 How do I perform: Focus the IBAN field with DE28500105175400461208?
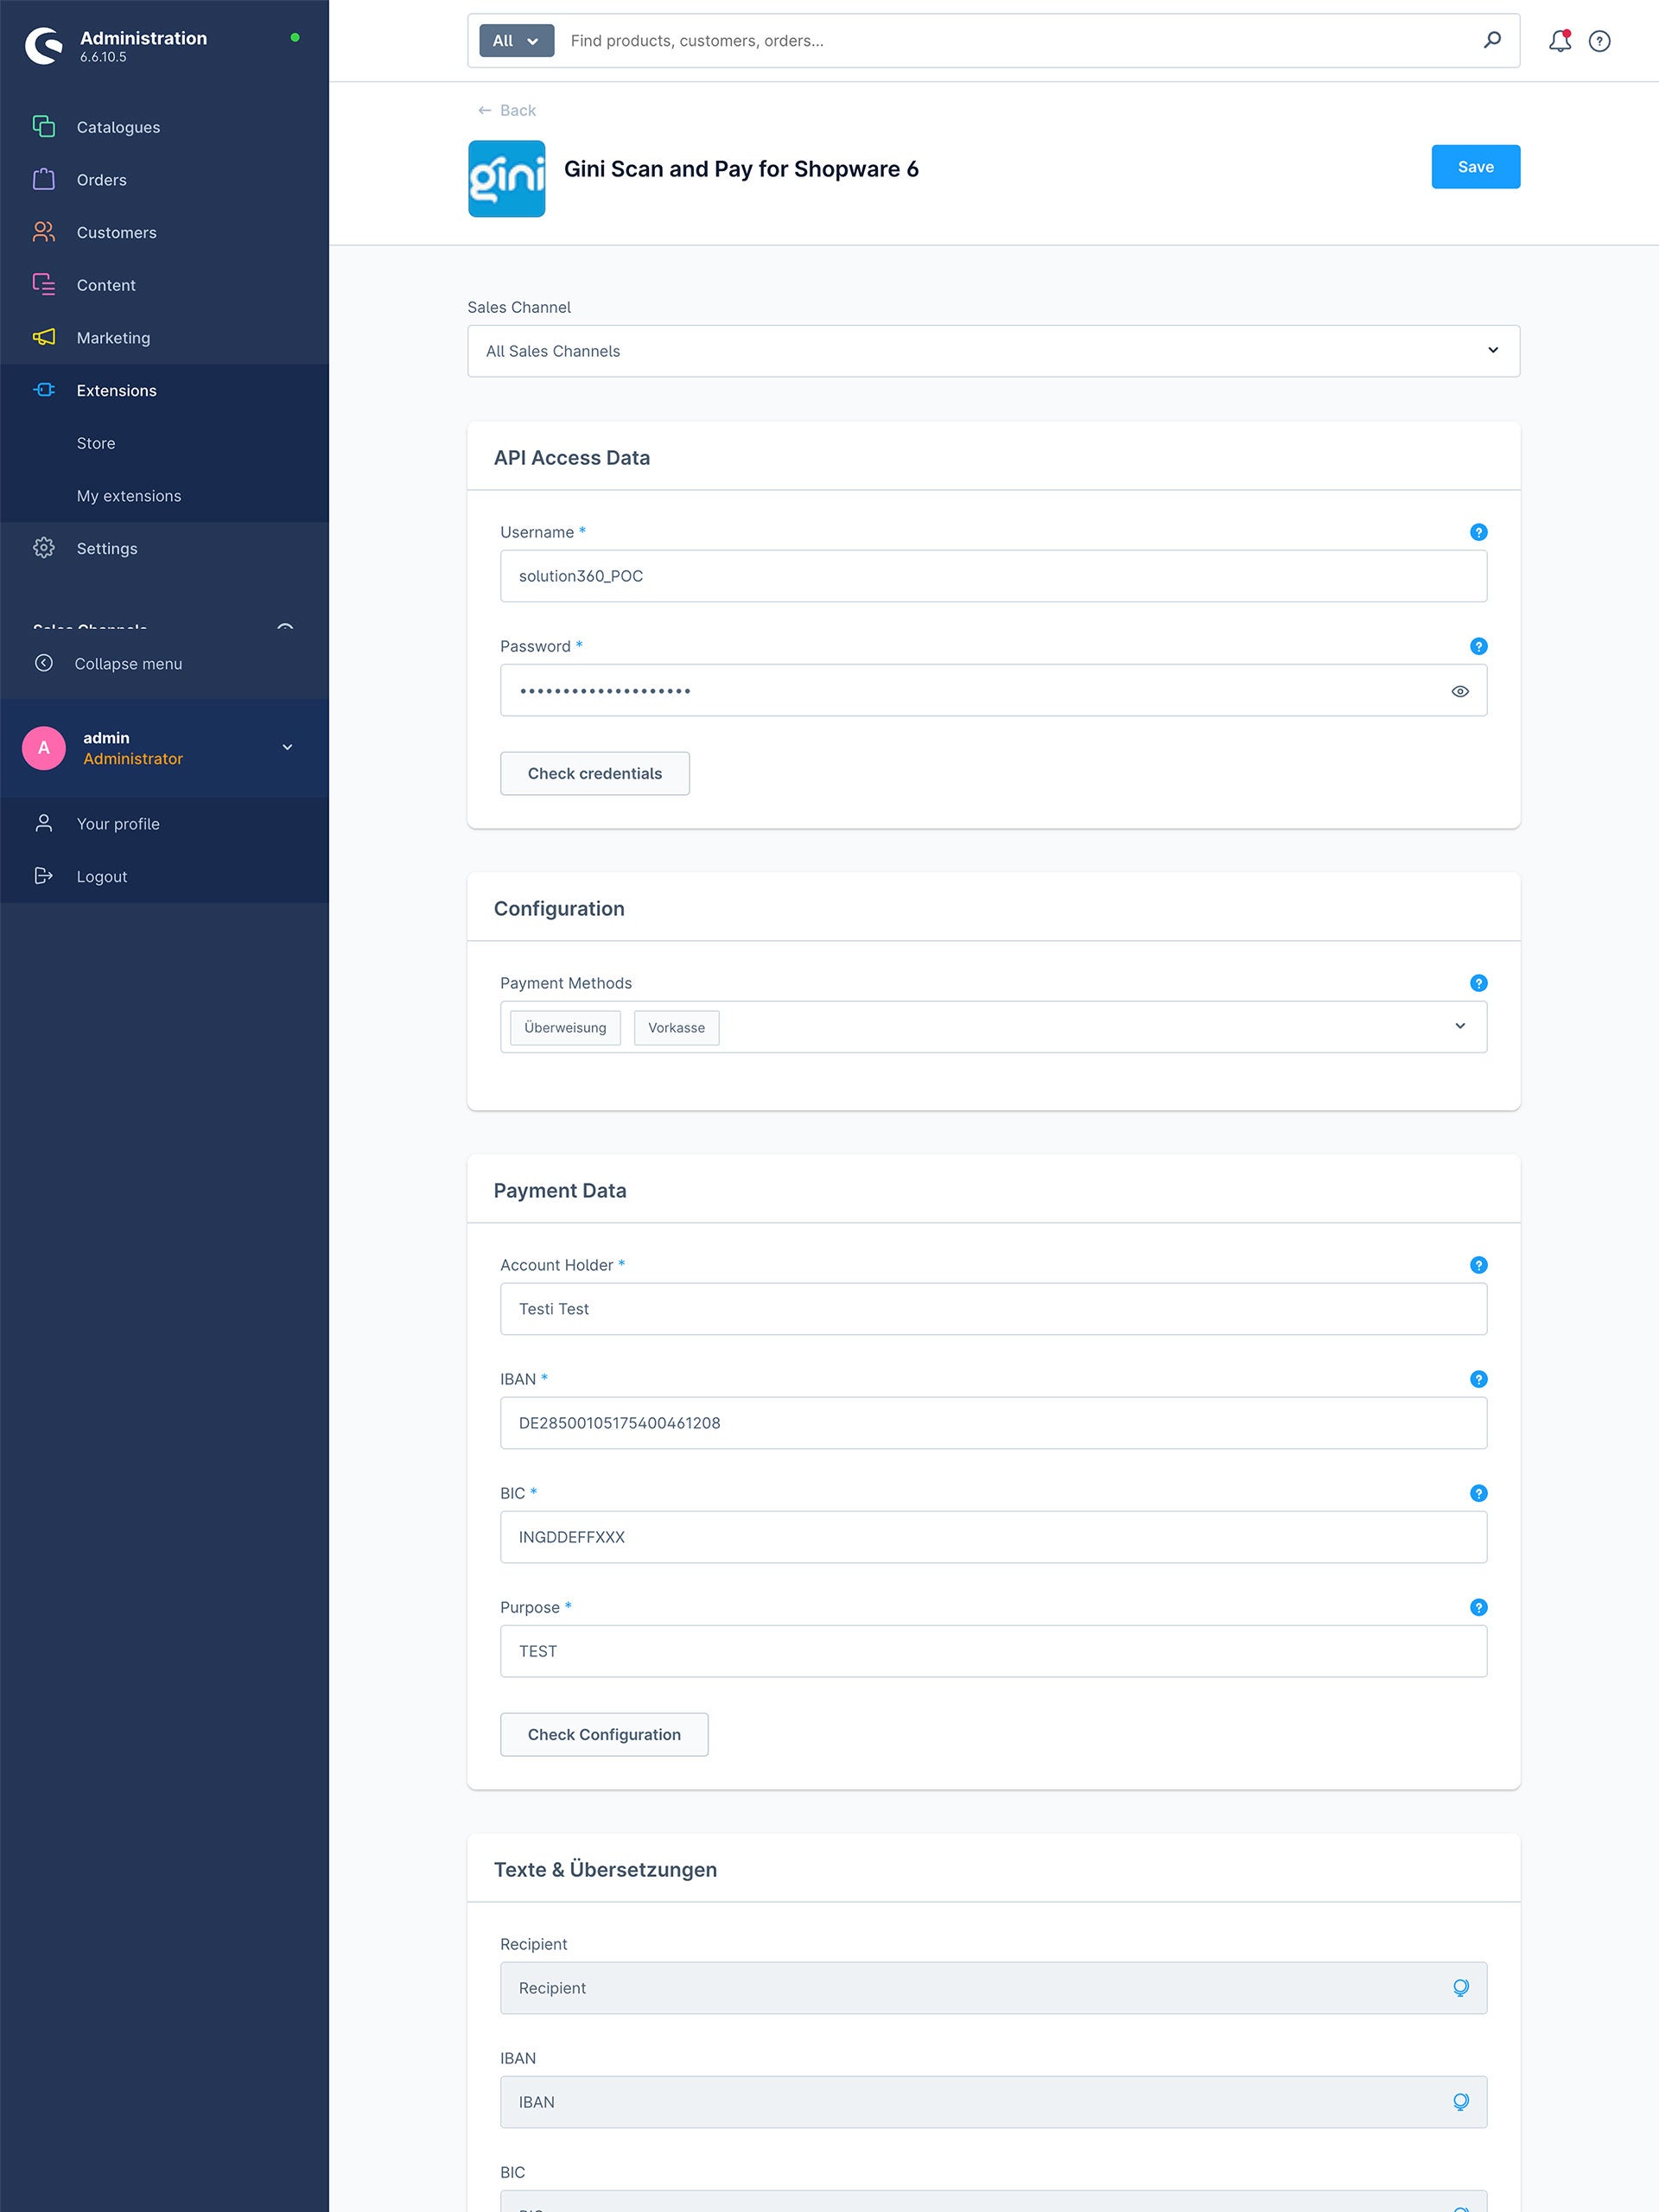tap(993, 1423)
